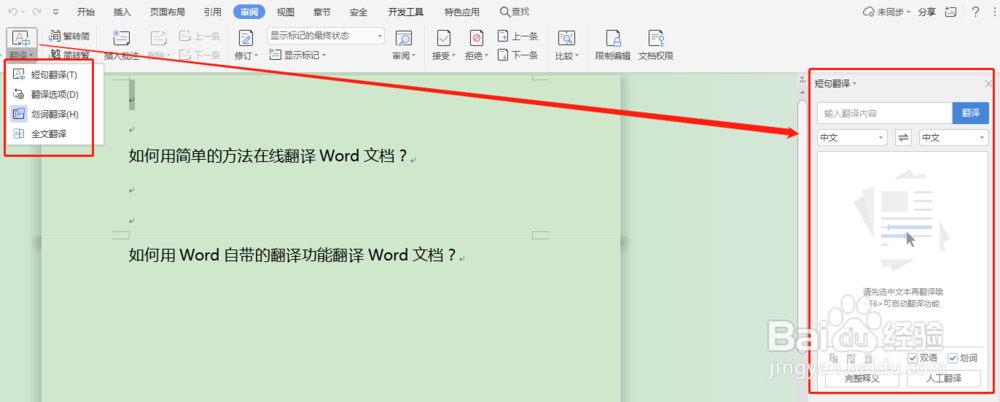Open the target language 中文 dropdown
This screenshot has height=402, width=1000.
pyautogui.click(x=953, y=137)
